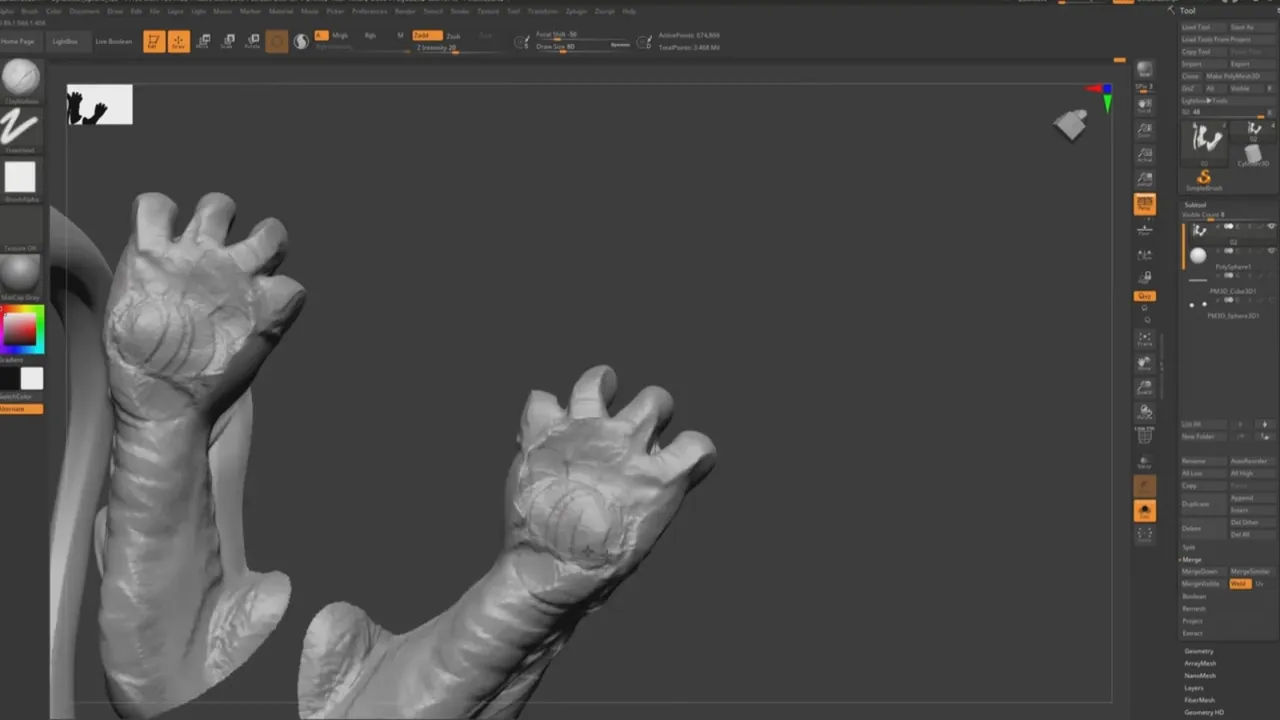Expand the ArrayMesh subpalette
Screen dimensions: 1280x720
tap(1200, 663)
